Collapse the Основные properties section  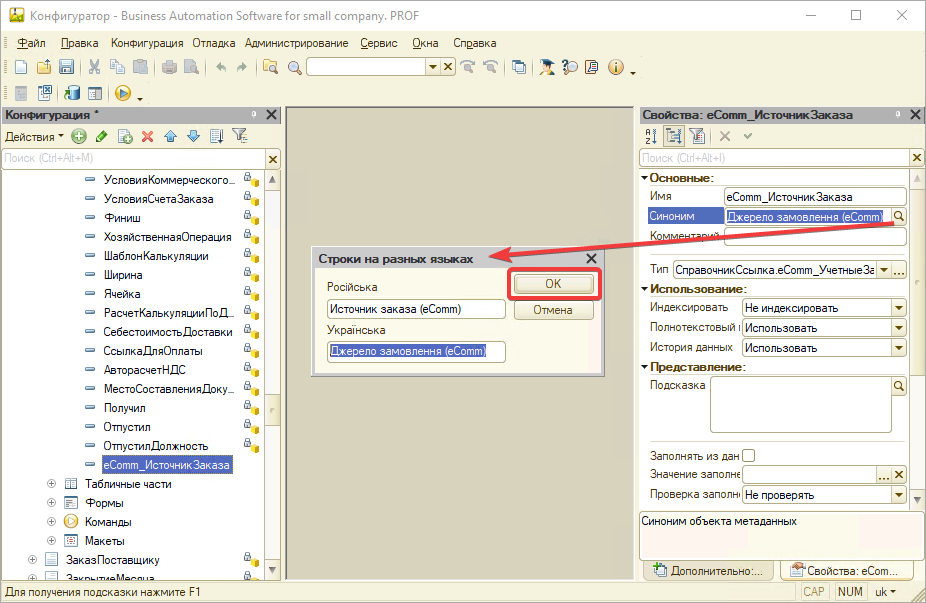[644, 178]
